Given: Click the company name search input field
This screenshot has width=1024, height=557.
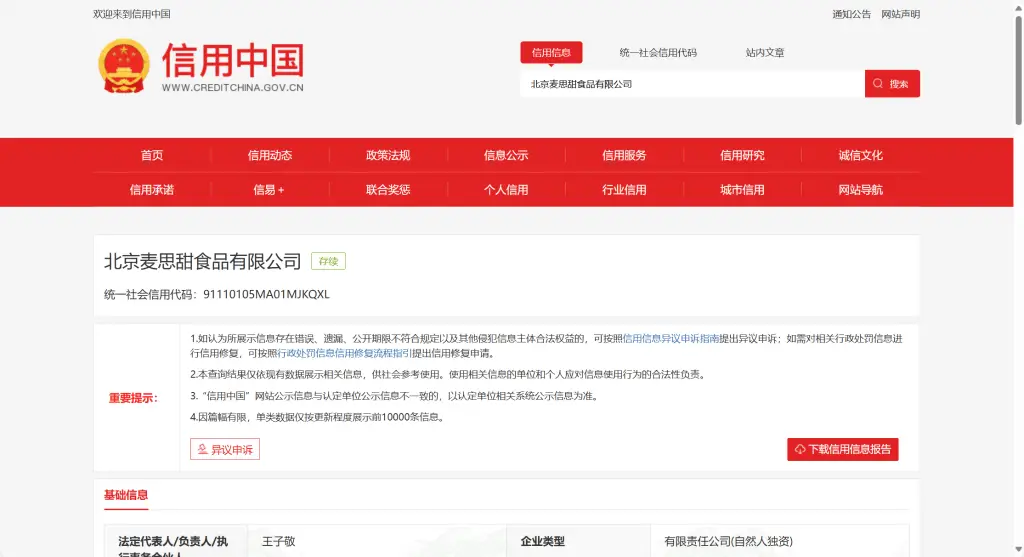Looking at the screenshot, I should pyautogui.click(x=690, y=84).
